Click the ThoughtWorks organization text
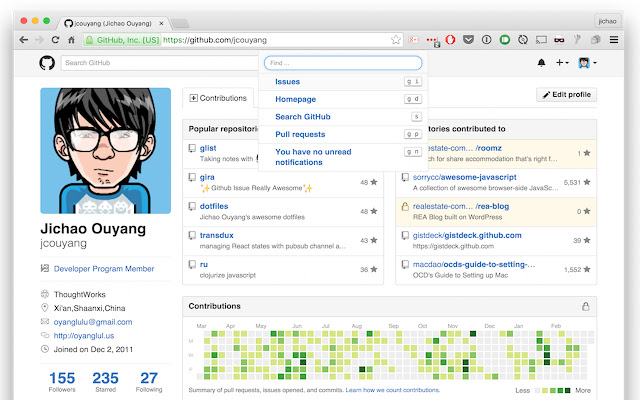 point(80,294)
